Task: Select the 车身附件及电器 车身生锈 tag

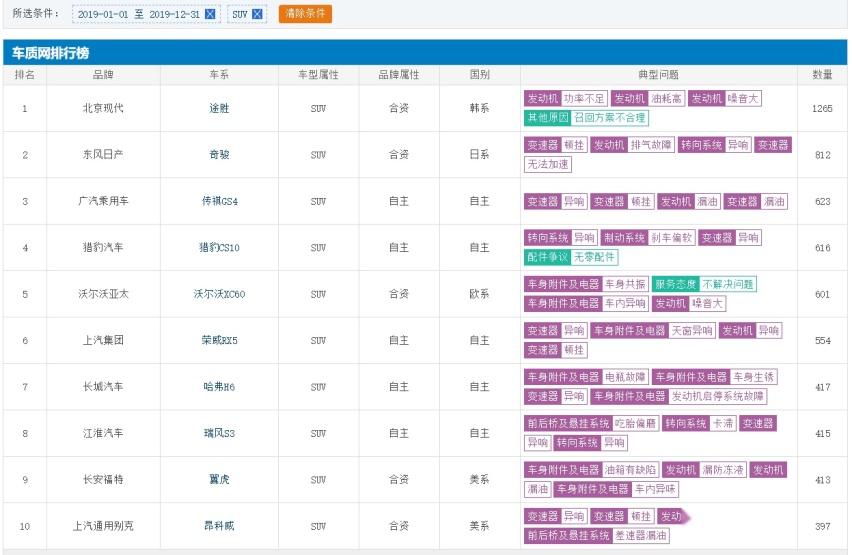Action: pyautogui.click(x=715, y=377)
